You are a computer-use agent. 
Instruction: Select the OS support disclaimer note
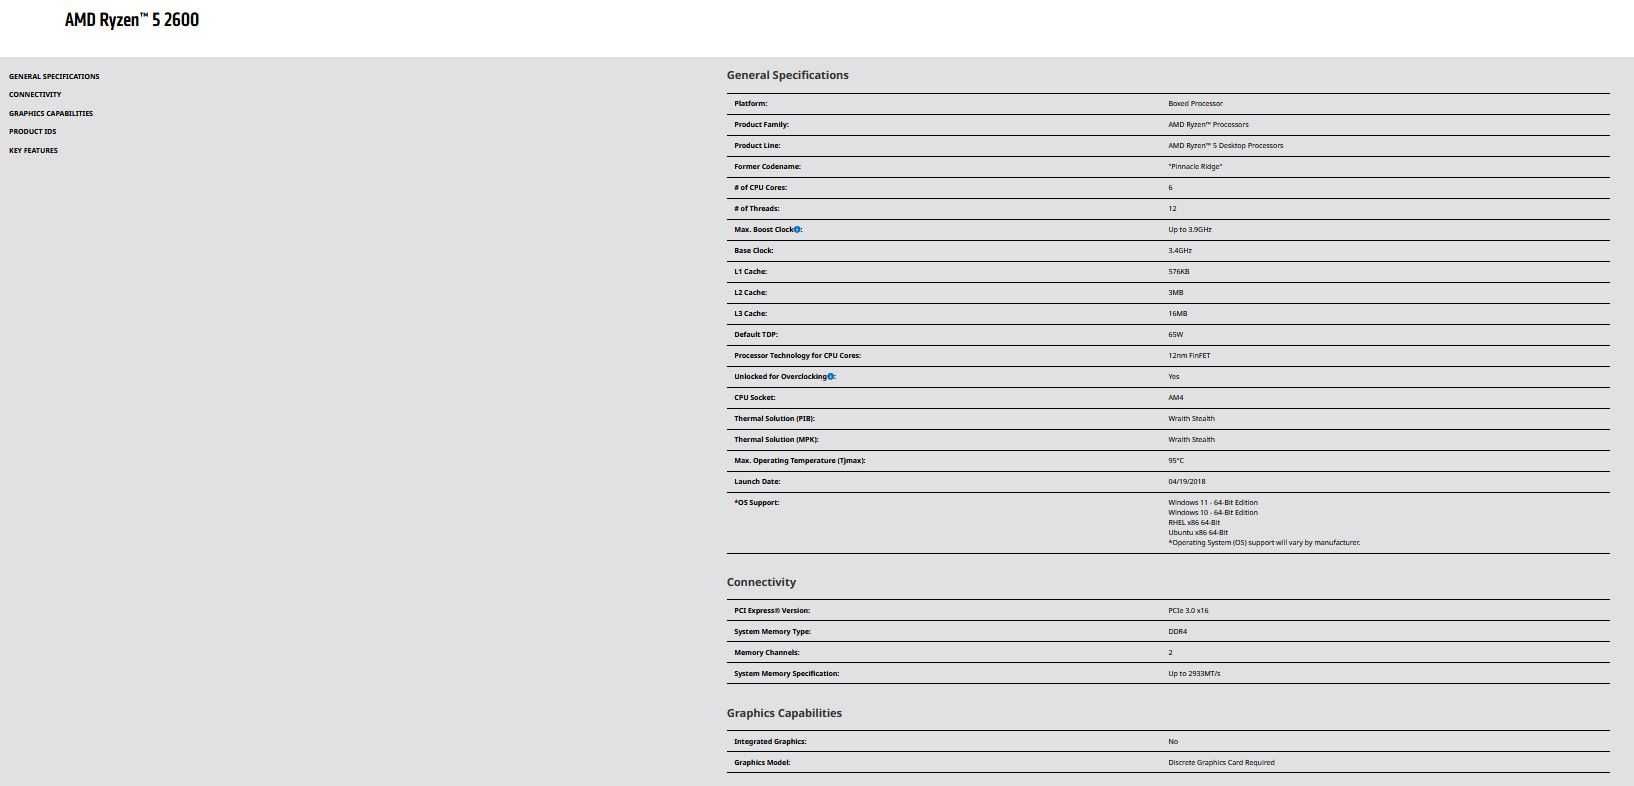pyautogui.click(x=1264, y=542)
